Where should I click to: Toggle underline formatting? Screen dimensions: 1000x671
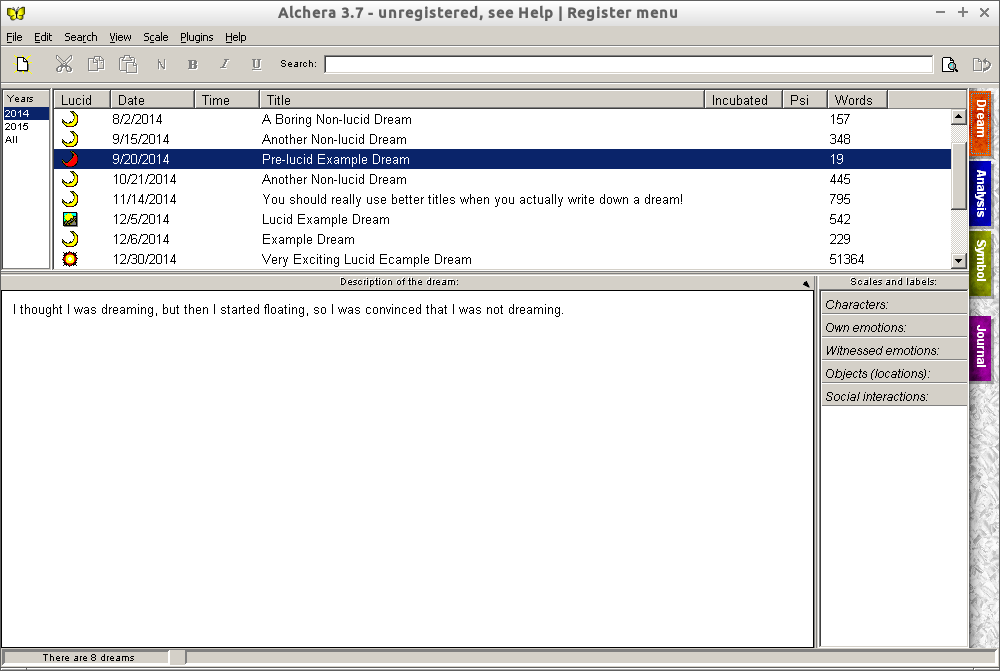click(x=256, y=64)
